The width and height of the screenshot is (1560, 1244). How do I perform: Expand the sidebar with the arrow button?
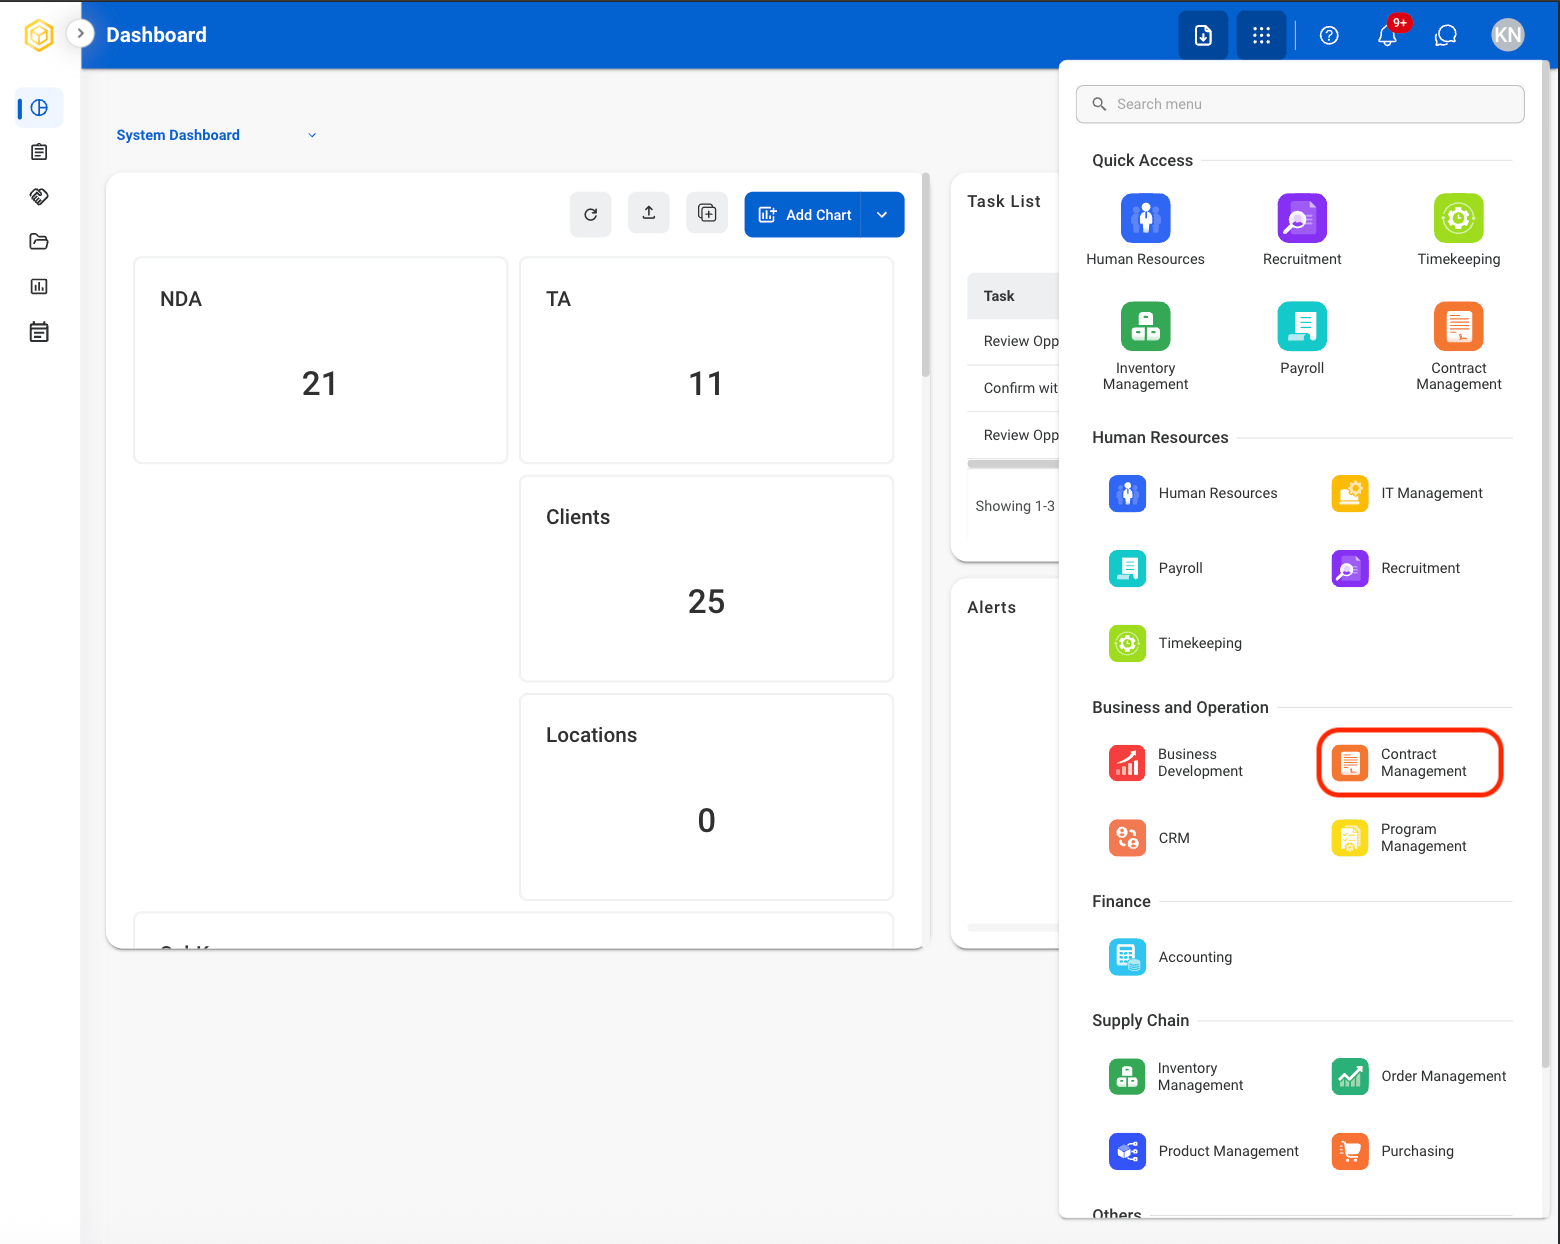pos(81,33)
